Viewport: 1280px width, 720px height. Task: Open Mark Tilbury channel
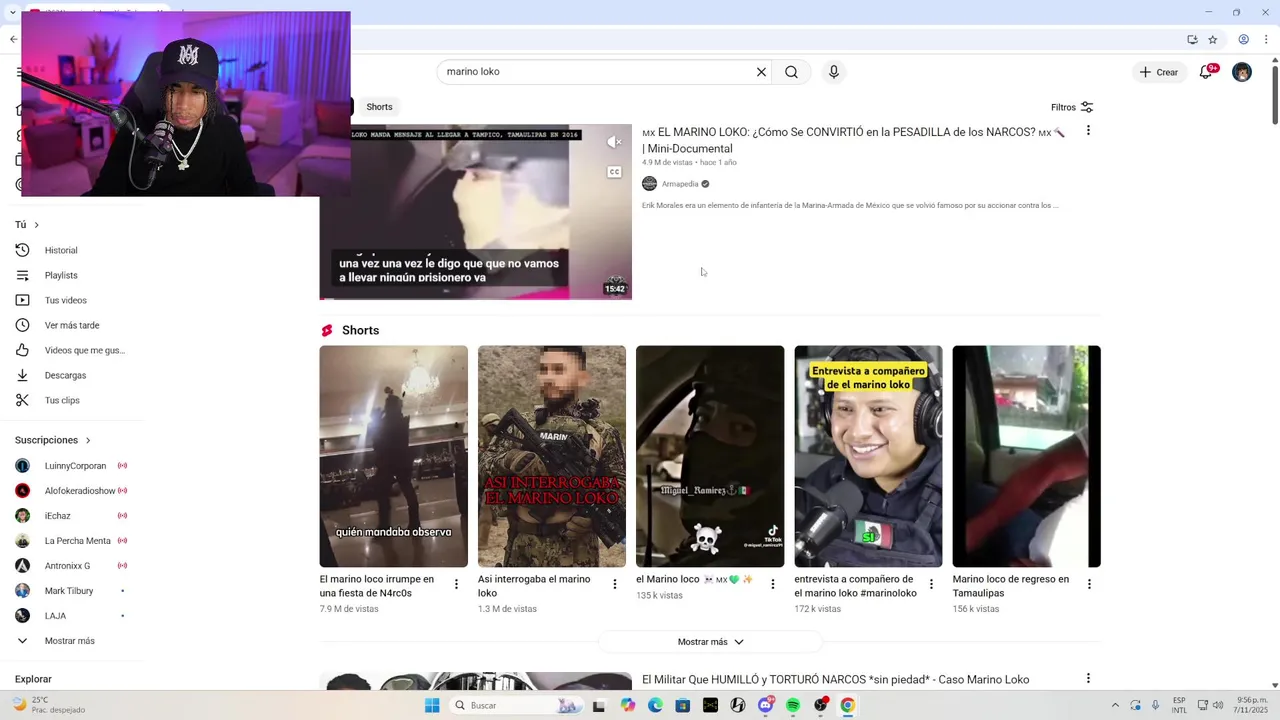[70, 591]
